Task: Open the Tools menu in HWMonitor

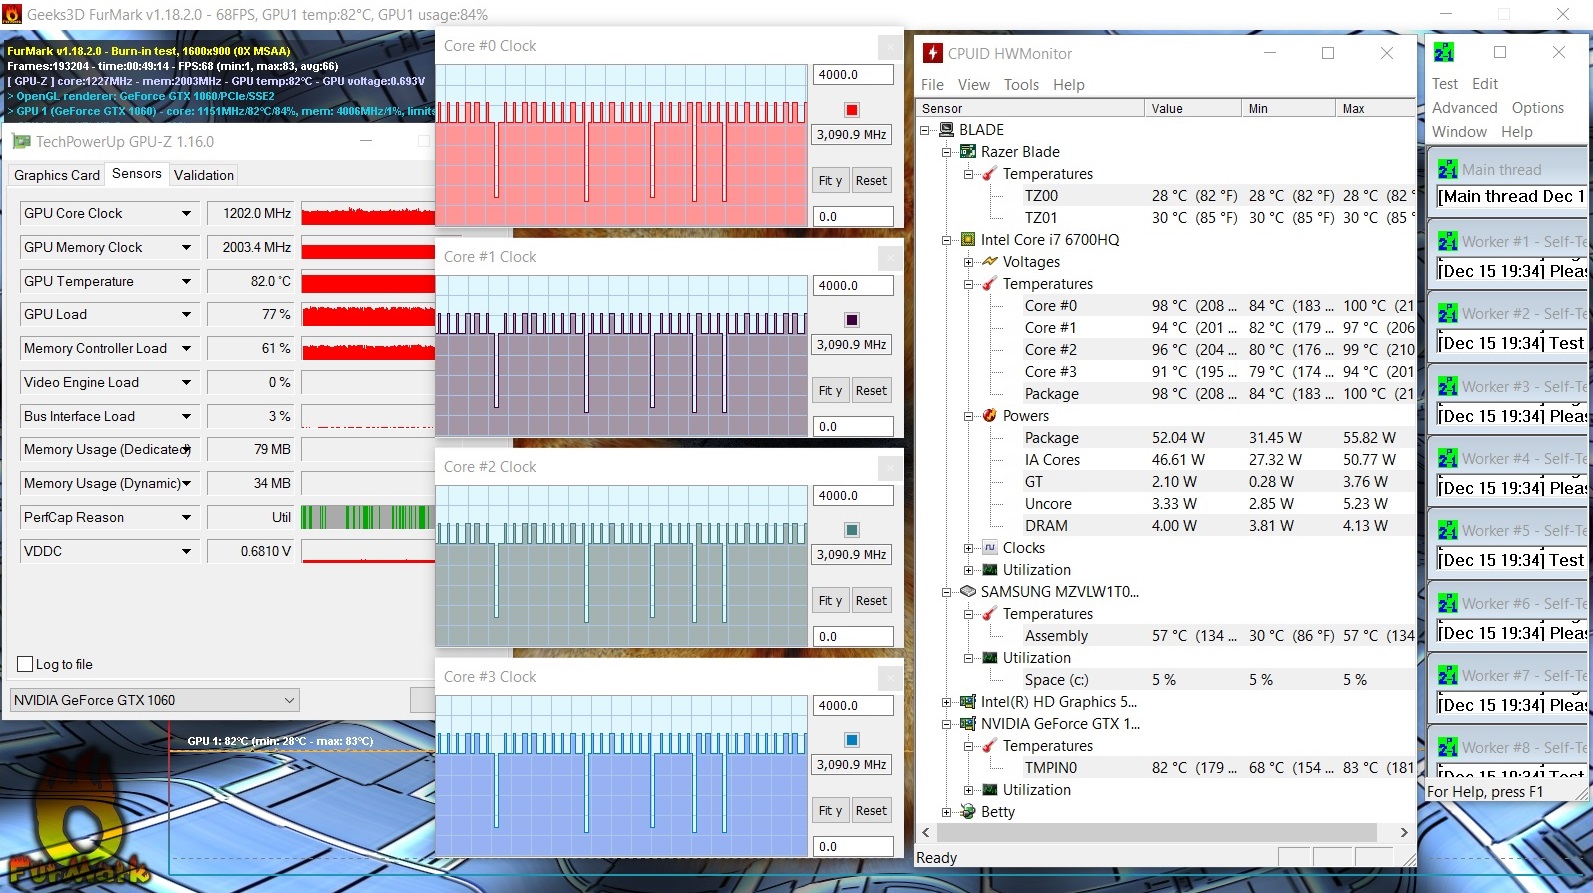Action: click(x=1021, y=85)
